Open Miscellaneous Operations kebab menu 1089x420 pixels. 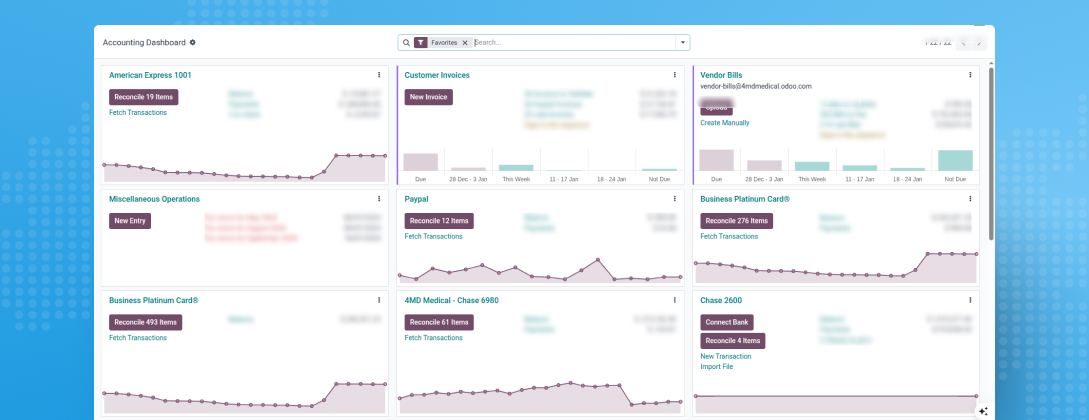coord(379,199)
